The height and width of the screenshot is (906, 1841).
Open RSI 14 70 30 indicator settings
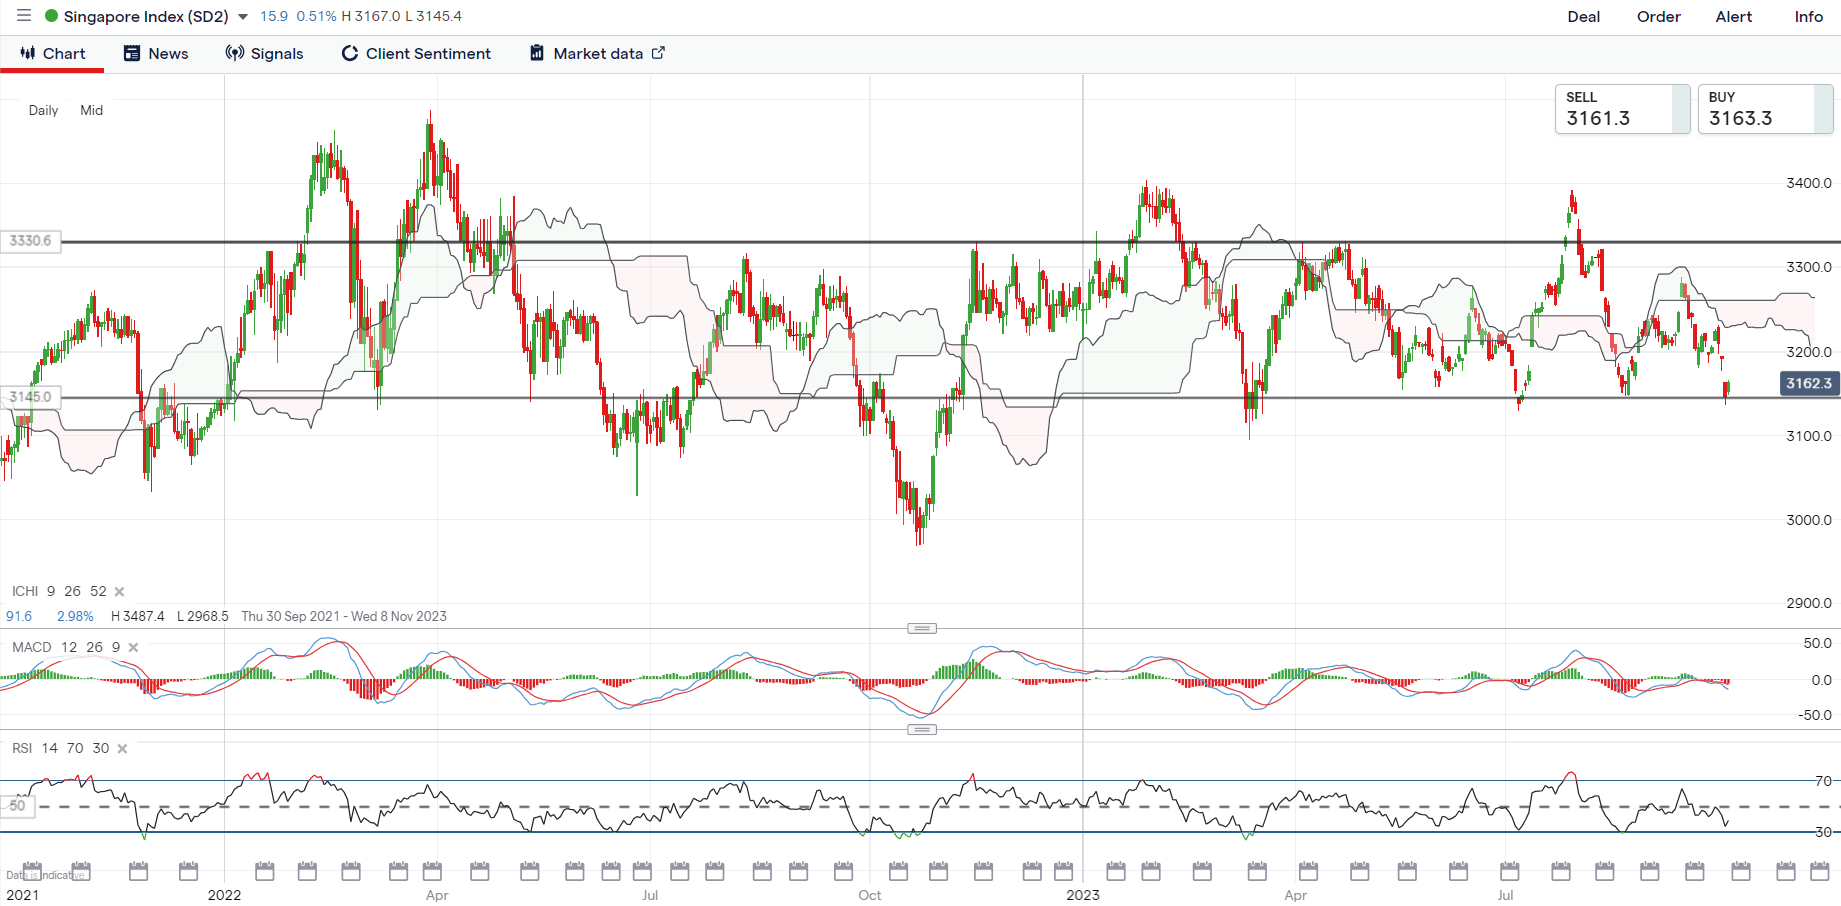[x=61, y=748]
